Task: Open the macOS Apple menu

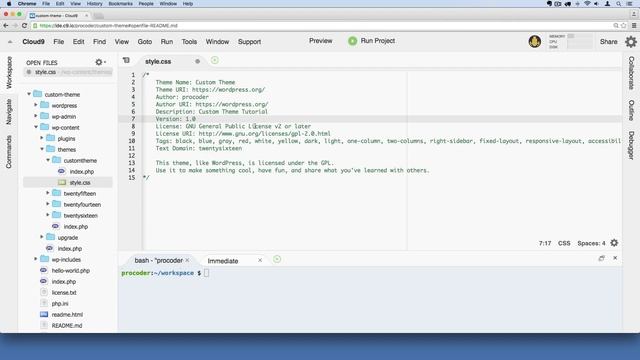Action: tap(9, 4)
